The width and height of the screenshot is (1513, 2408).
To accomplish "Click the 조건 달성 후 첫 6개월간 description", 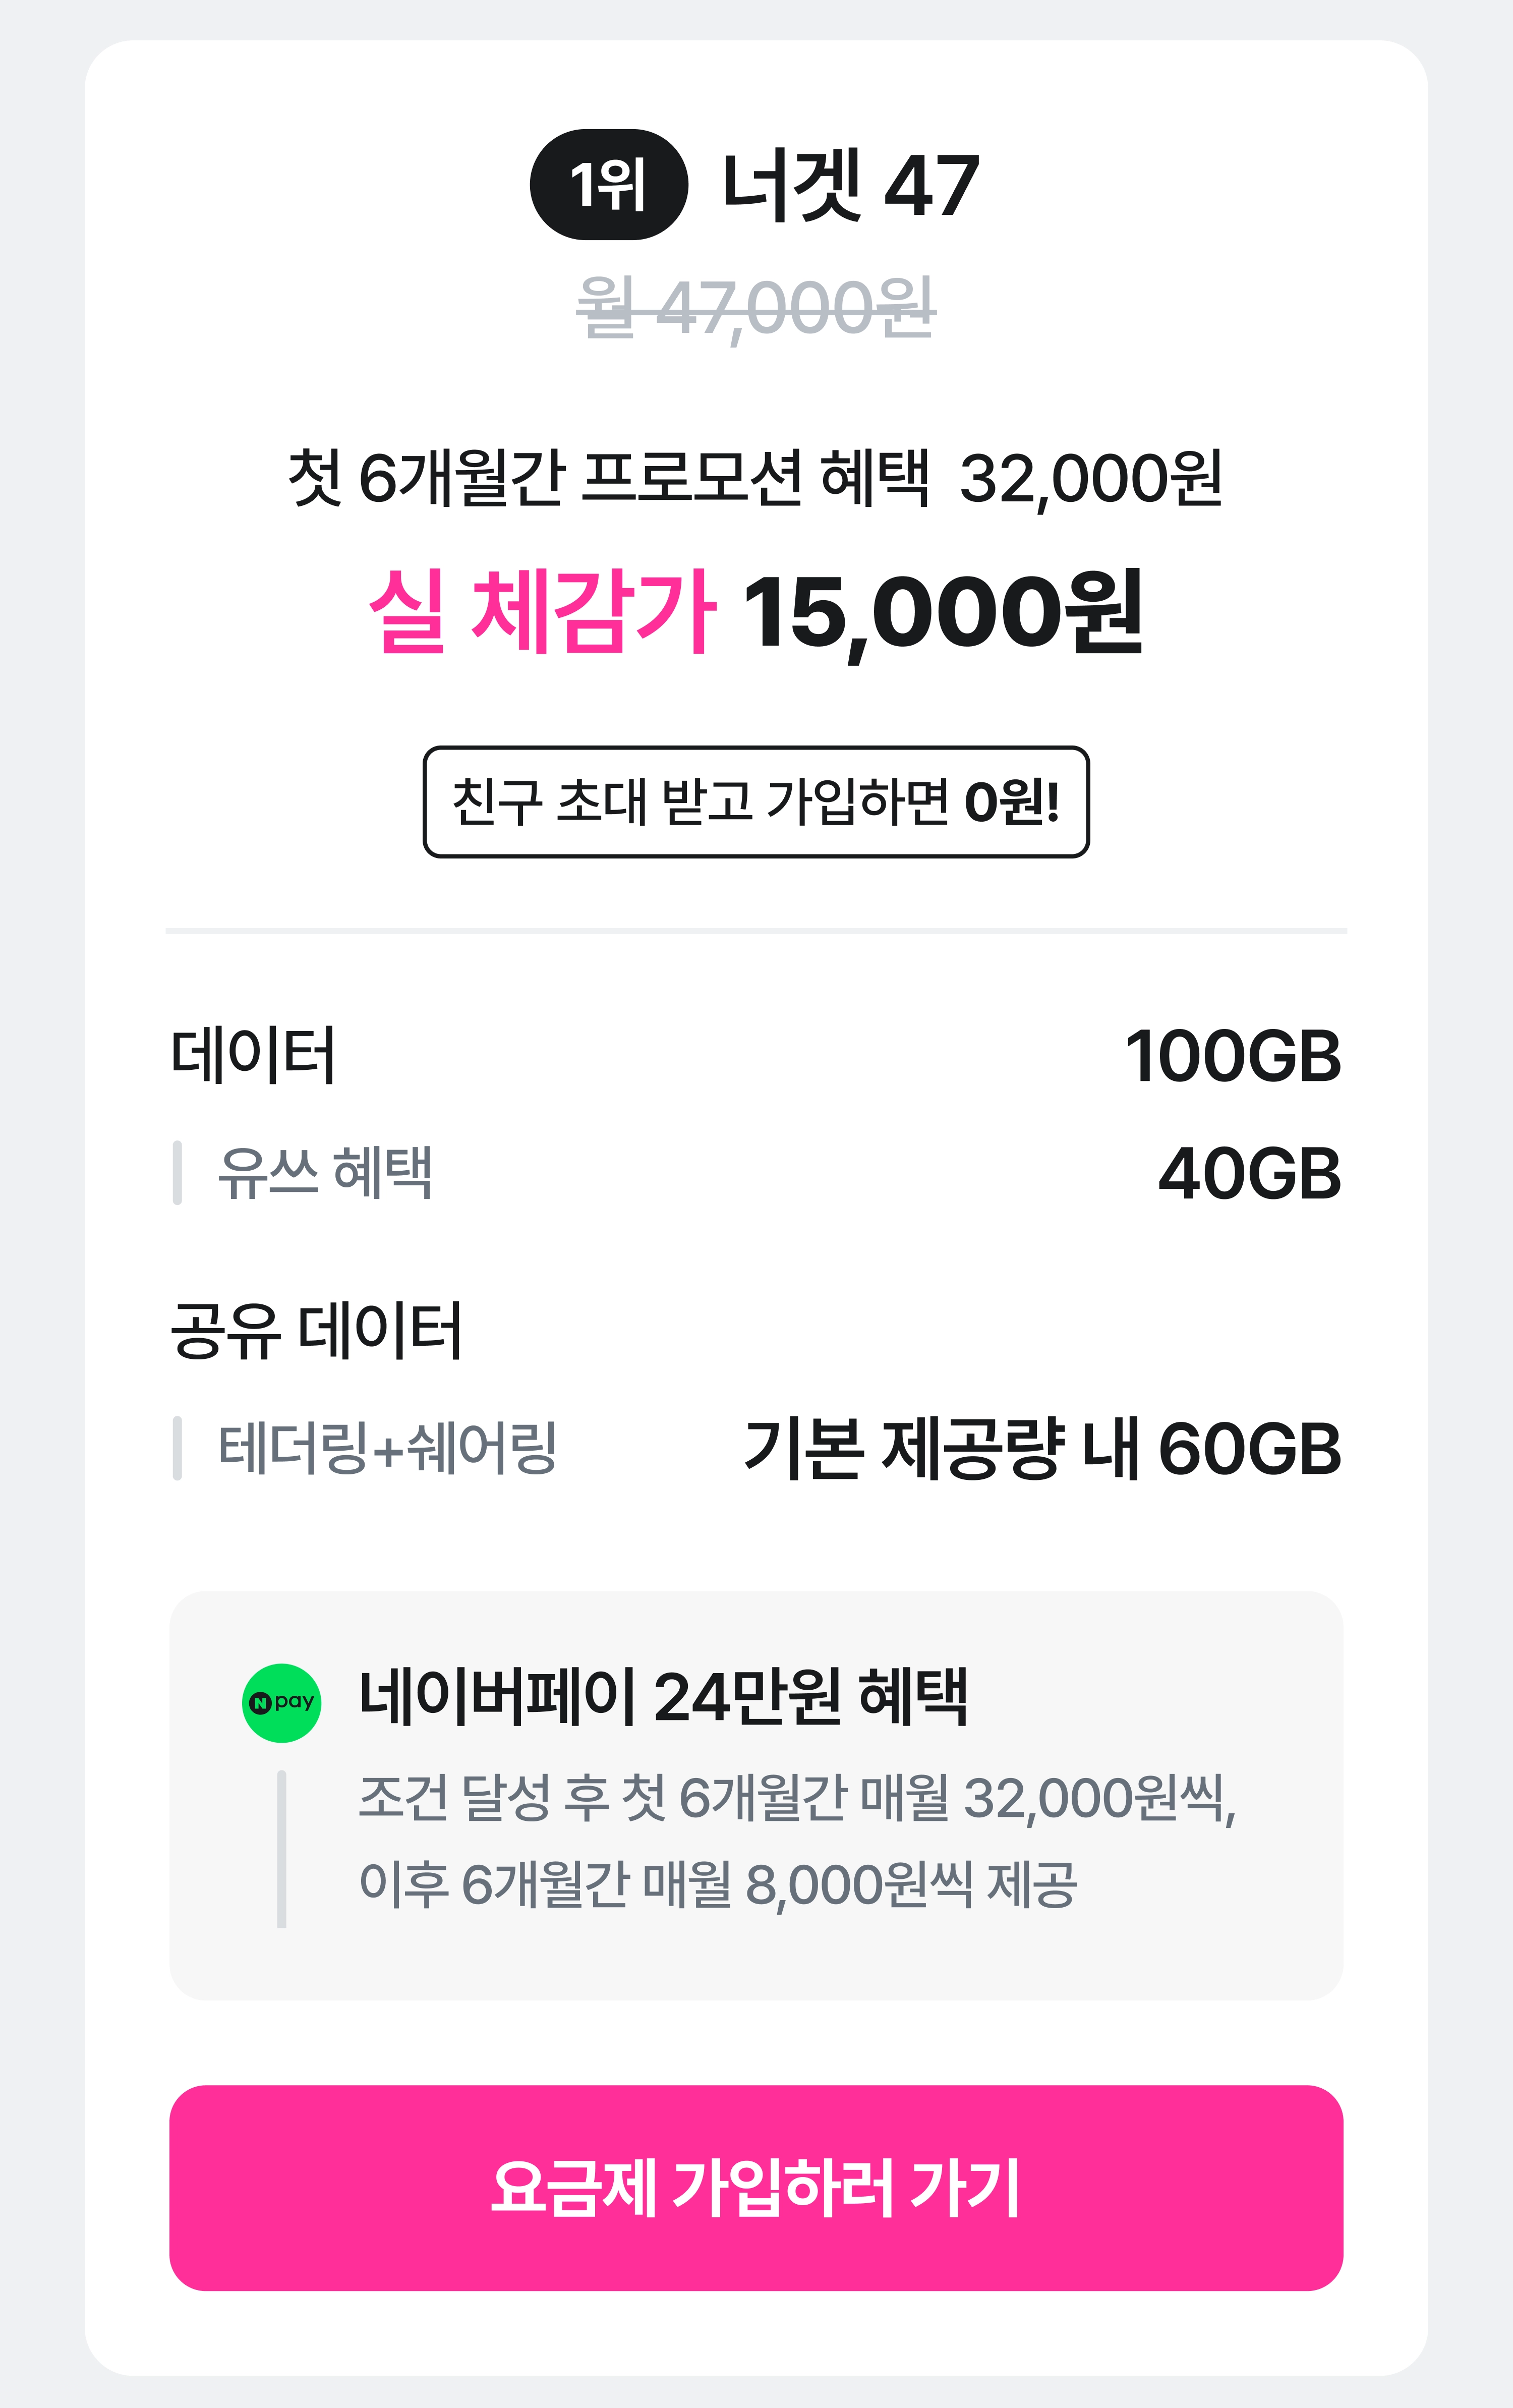I will coord(797,1797).
